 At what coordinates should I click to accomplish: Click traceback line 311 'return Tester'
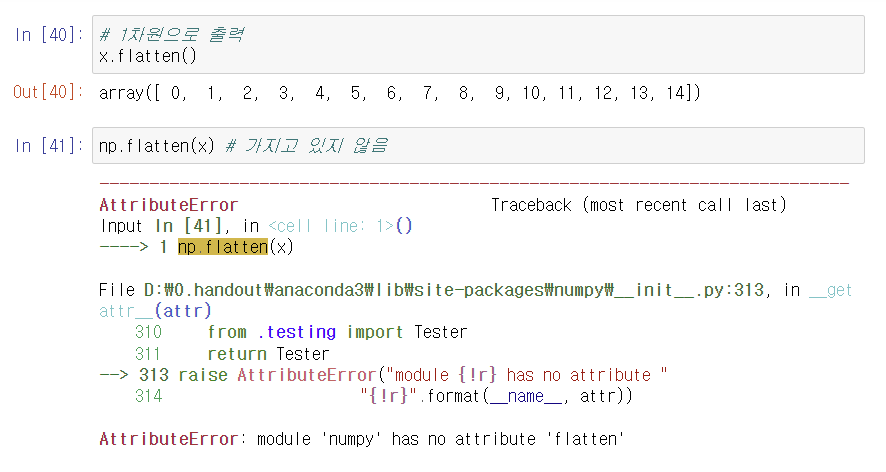click(x=232, y=354)
